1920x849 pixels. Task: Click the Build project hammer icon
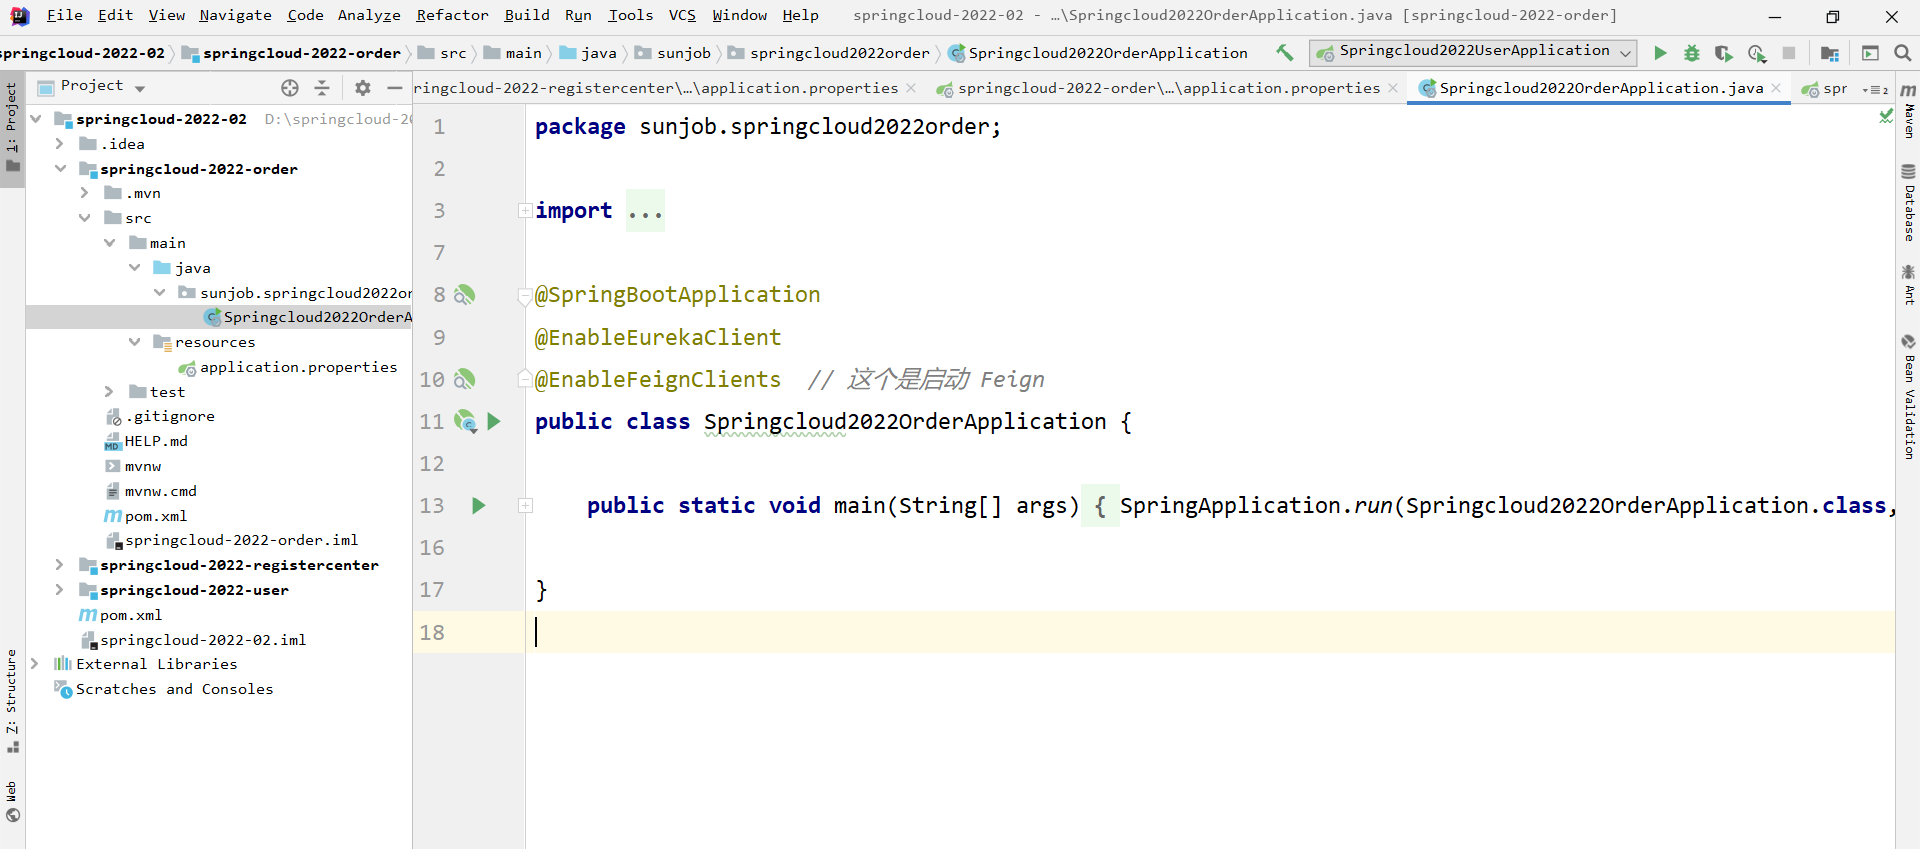pos(1285,53)
